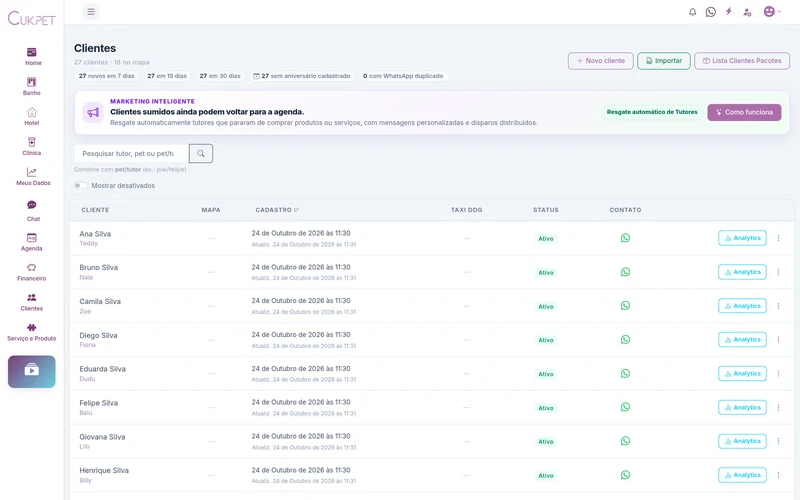The image size is (800, 500).
Task: Open Meus Dados in sidebar
Action: tap(33, 177)
